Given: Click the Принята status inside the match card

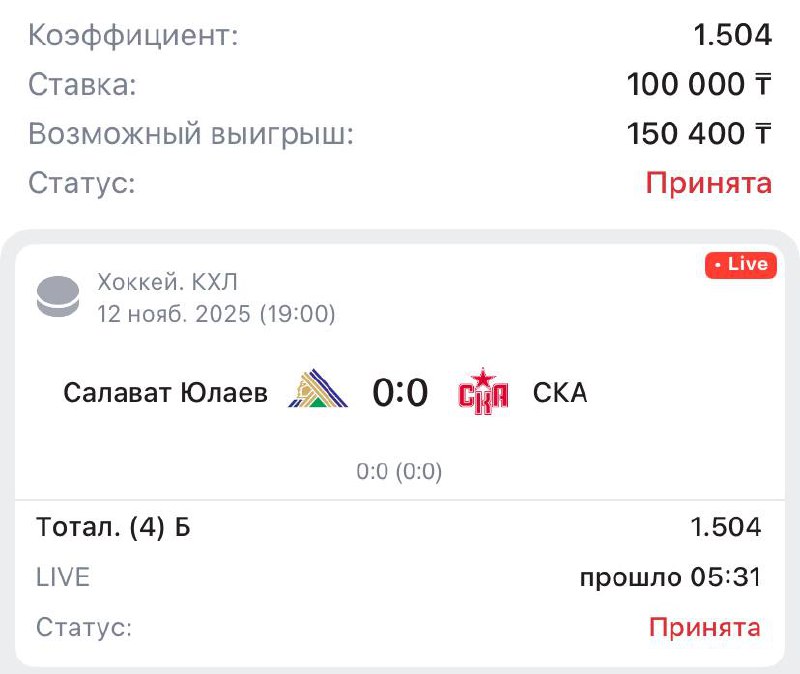Looking at the screenshot, I should tap(704, 628).
